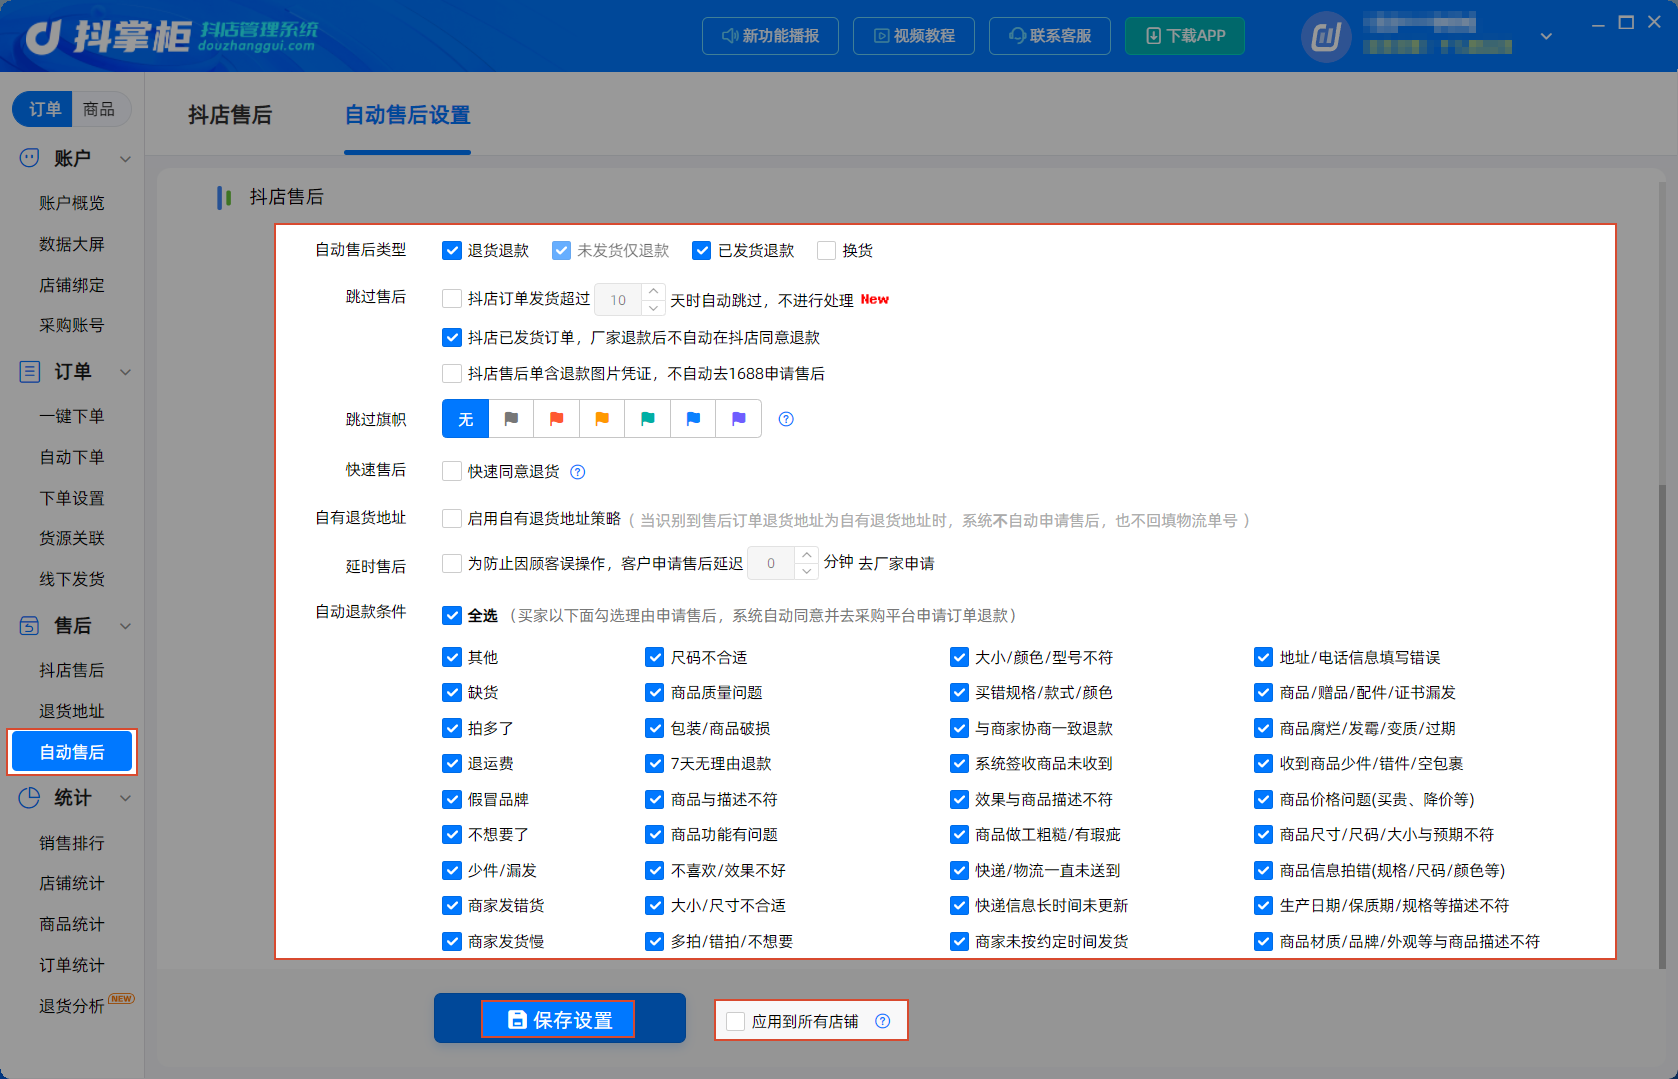Toggle 全选 refund conditions checkbox

[452, 615]
